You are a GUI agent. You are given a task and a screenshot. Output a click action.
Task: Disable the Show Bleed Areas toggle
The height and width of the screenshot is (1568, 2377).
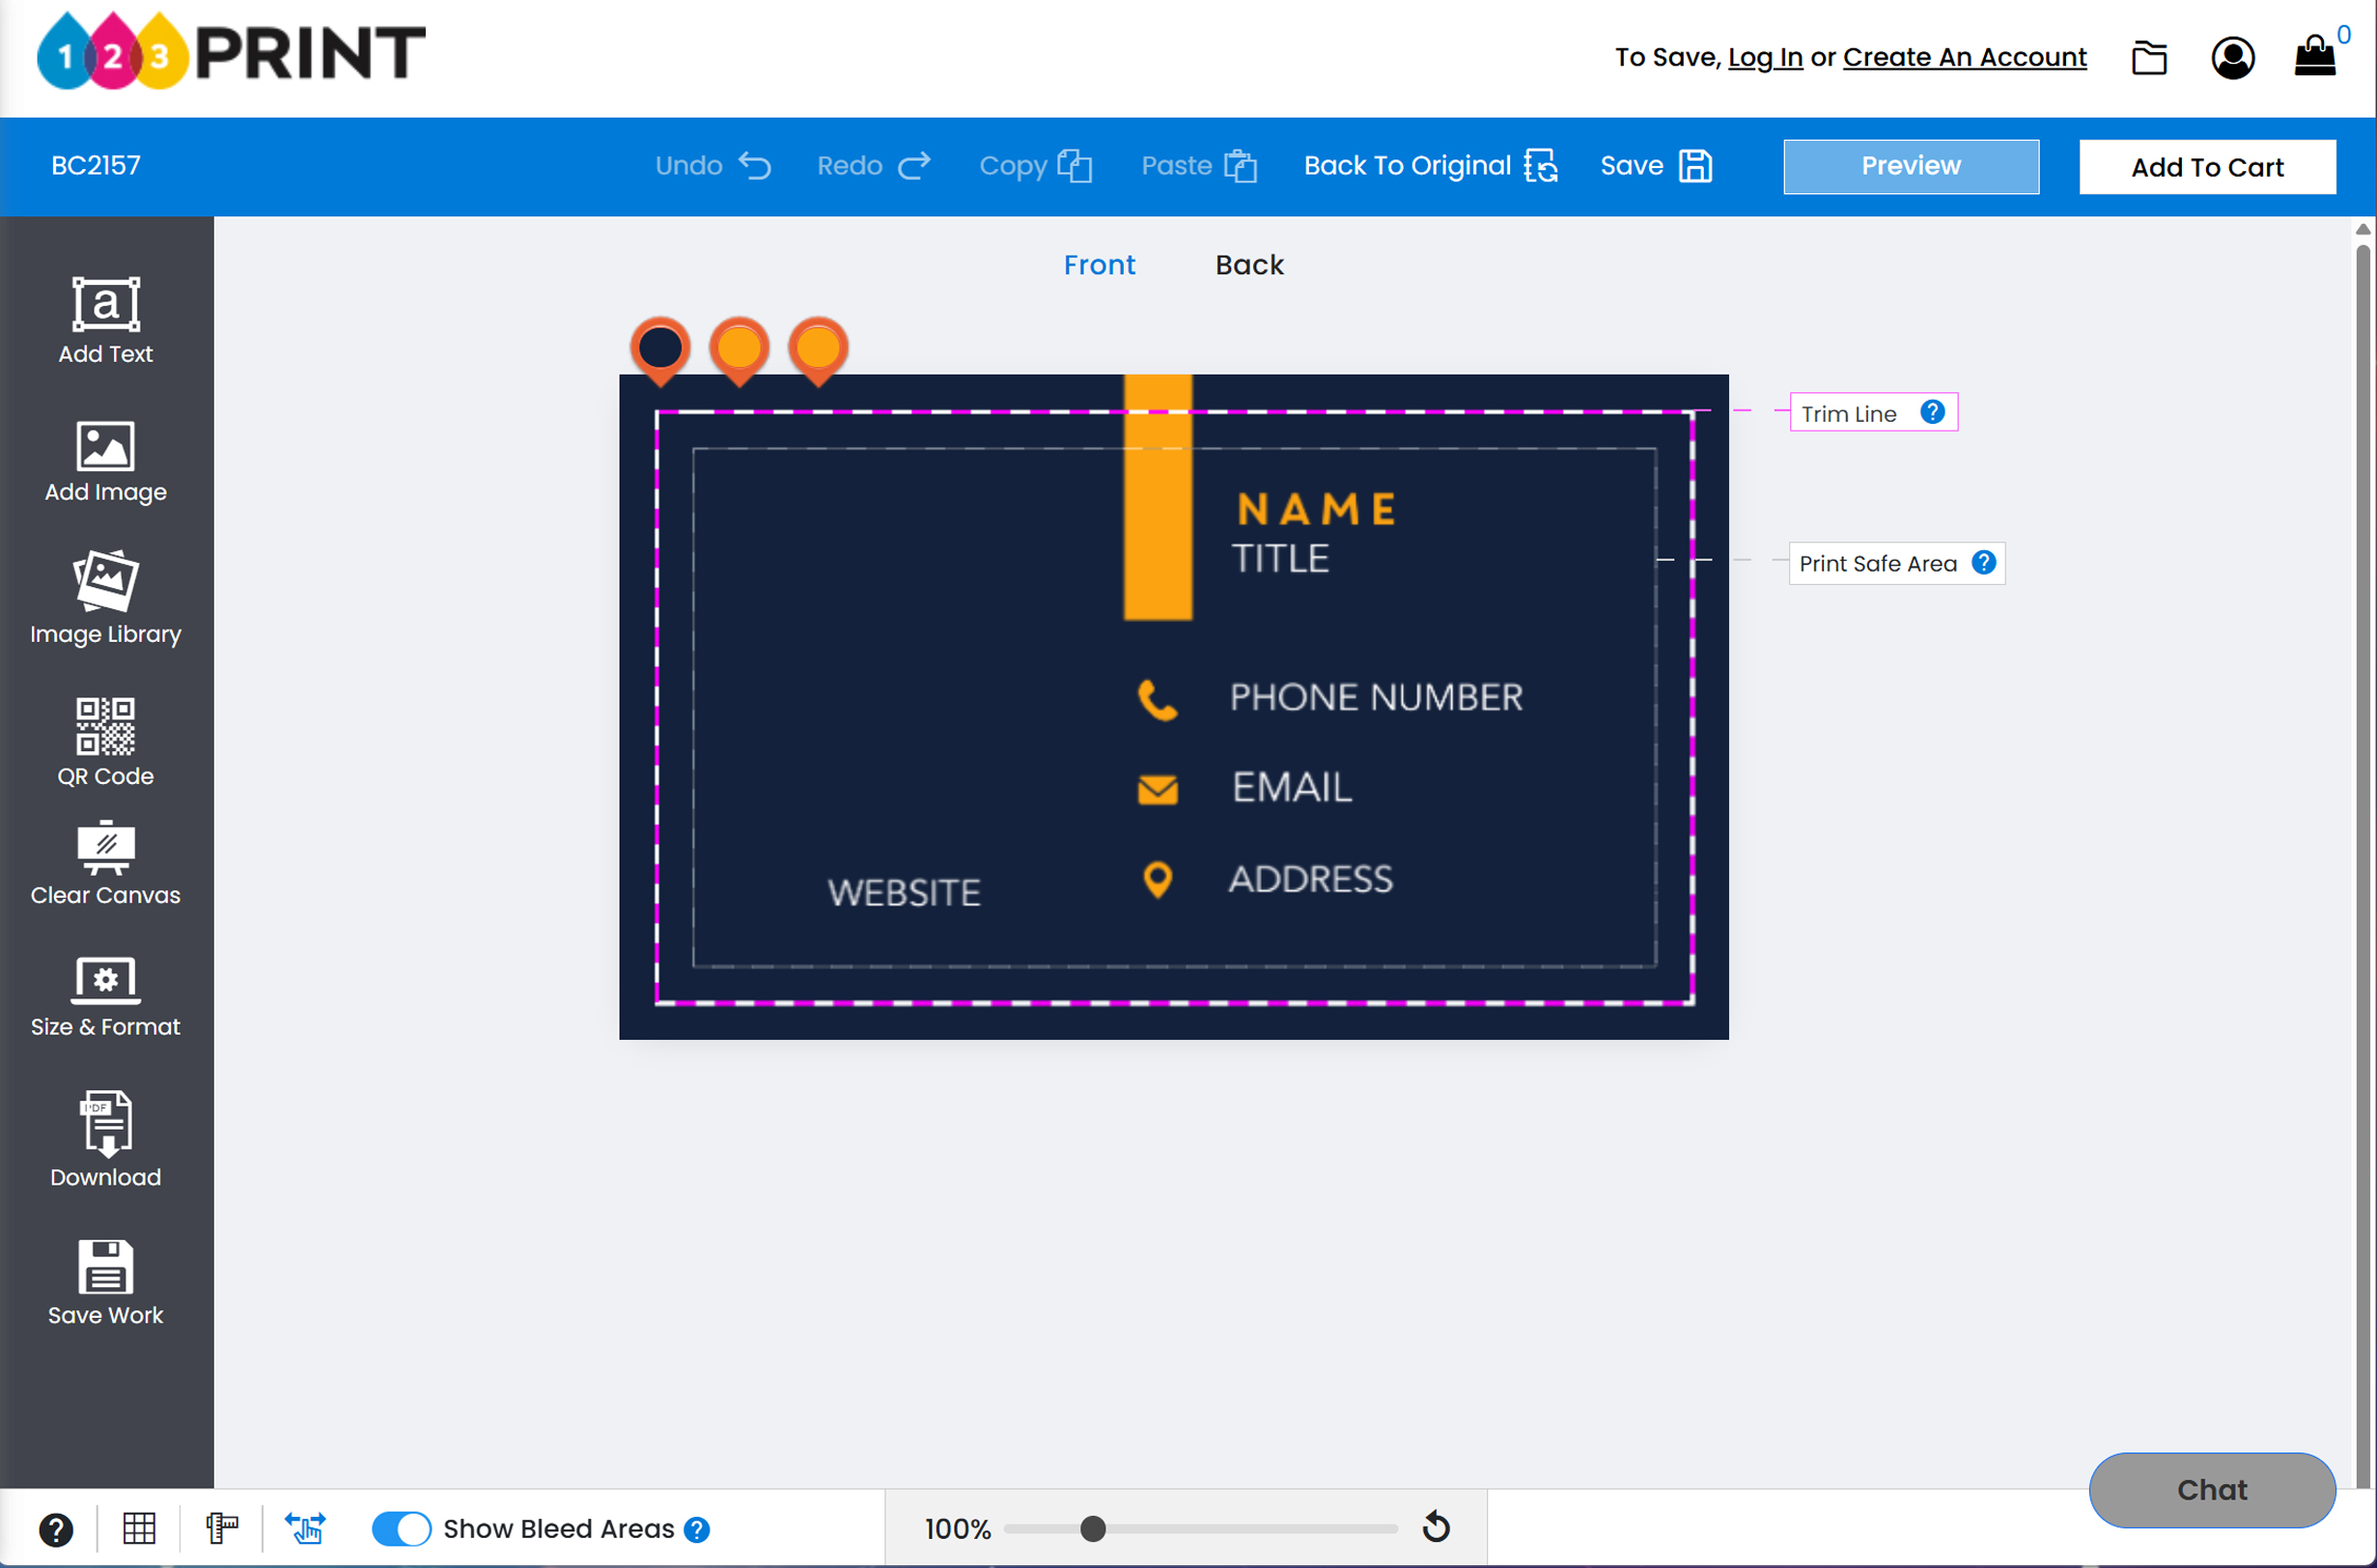point(400,1528)
